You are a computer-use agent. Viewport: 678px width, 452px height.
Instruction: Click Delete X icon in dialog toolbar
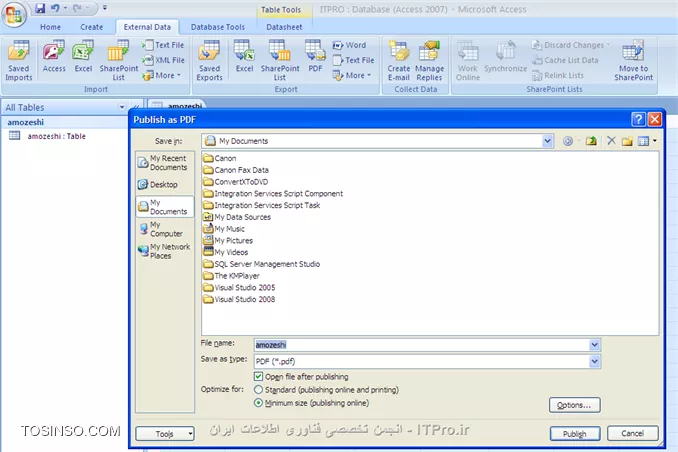coord(611,141)
